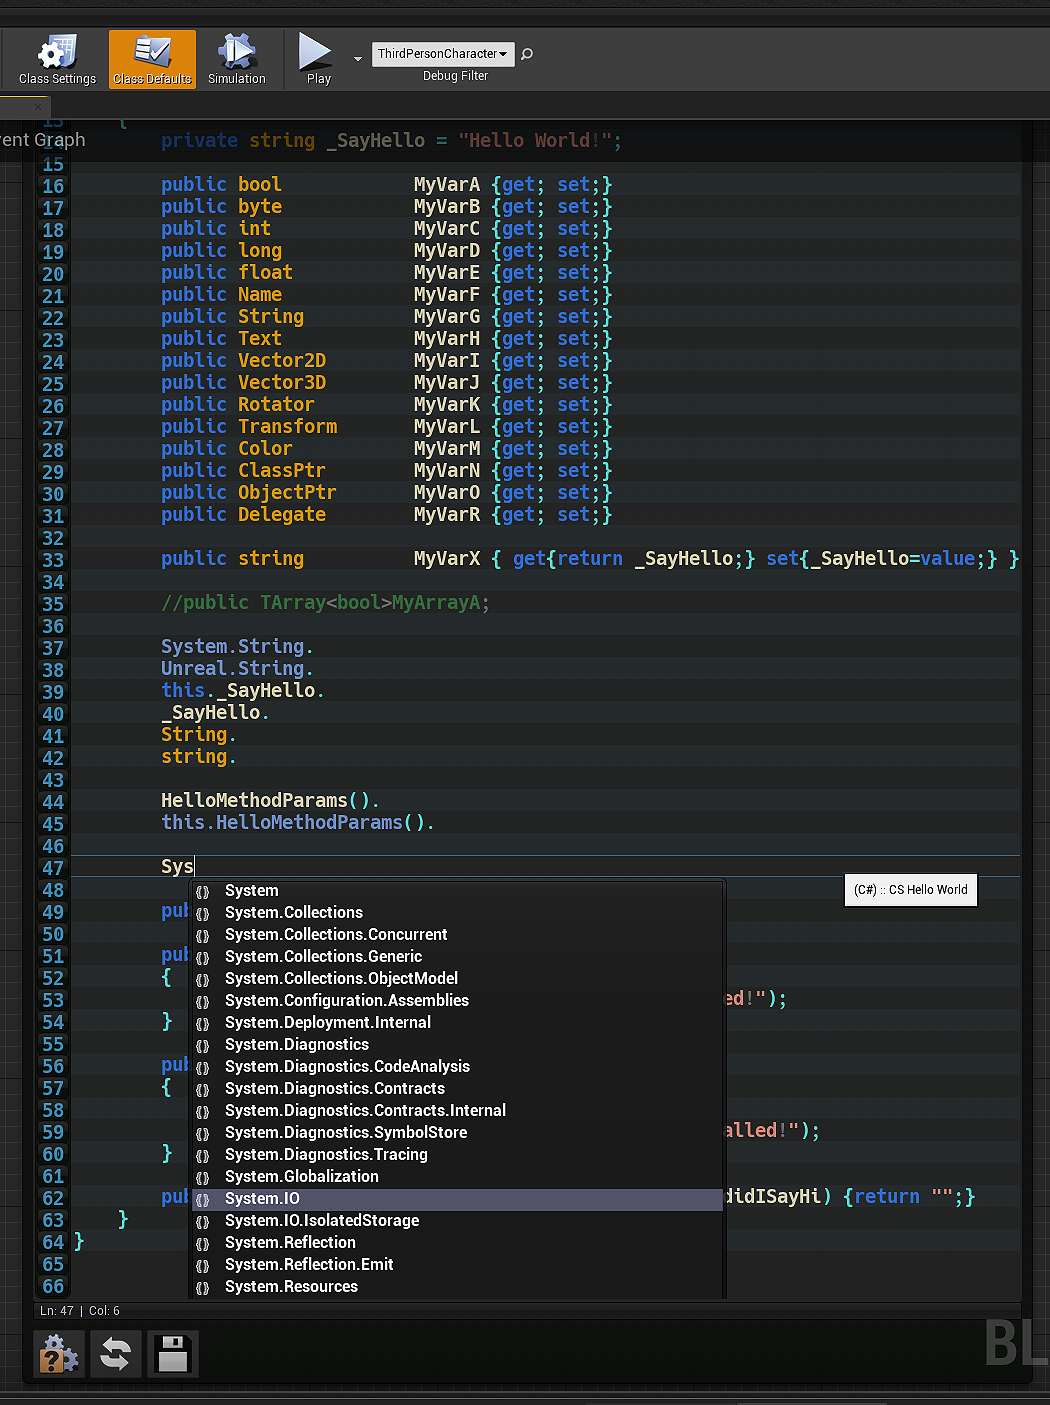The height and width of the screenshot is (1405, 1050).
Task: Choose System.Collections.Generic from suggestions
Action: (x=323, y=957)
